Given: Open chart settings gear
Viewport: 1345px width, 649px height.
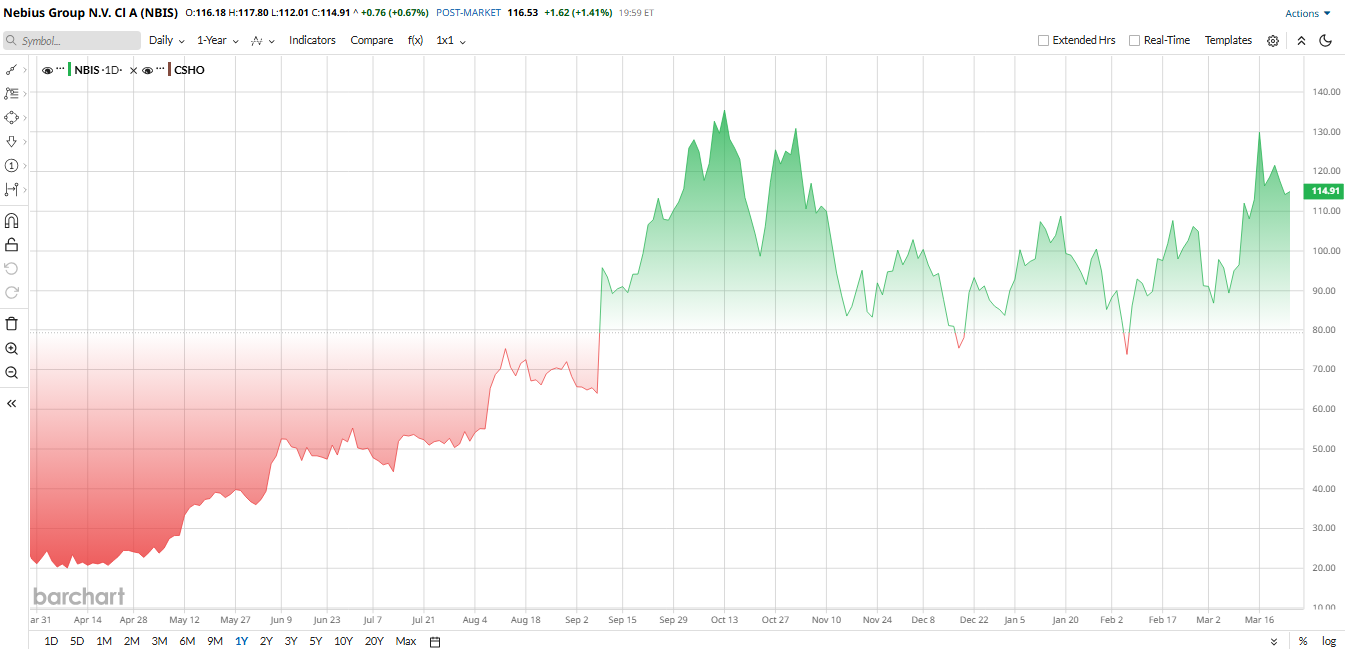Looking at the screenshot, I should pos(1273,40).
